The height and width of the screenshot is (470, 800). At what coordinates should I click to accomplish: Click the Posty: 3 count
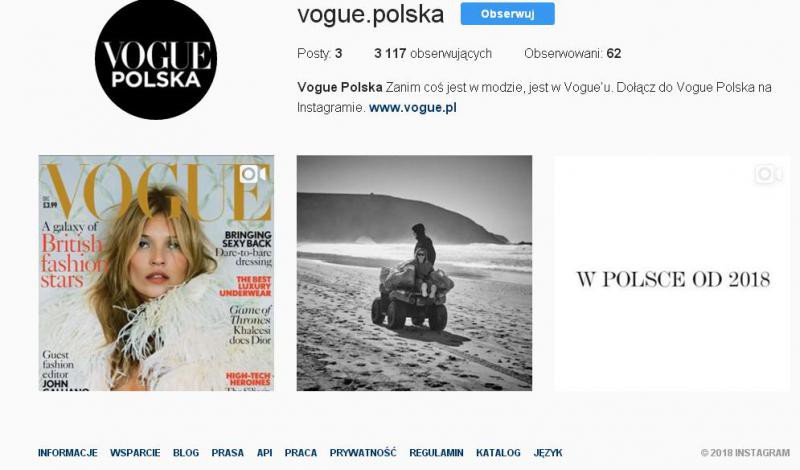[320, 54]
